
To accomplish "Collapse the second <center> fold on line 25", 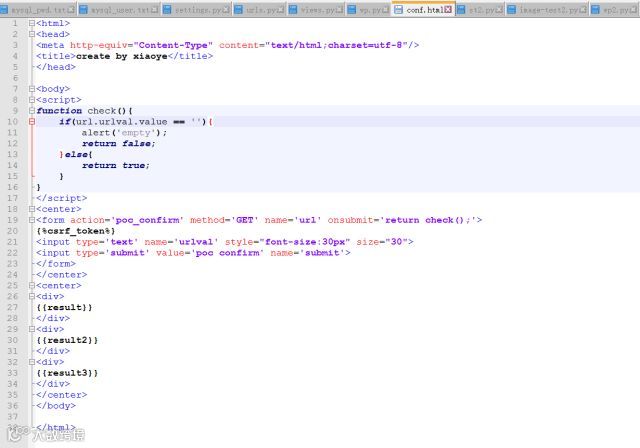I will click(32, 286).
